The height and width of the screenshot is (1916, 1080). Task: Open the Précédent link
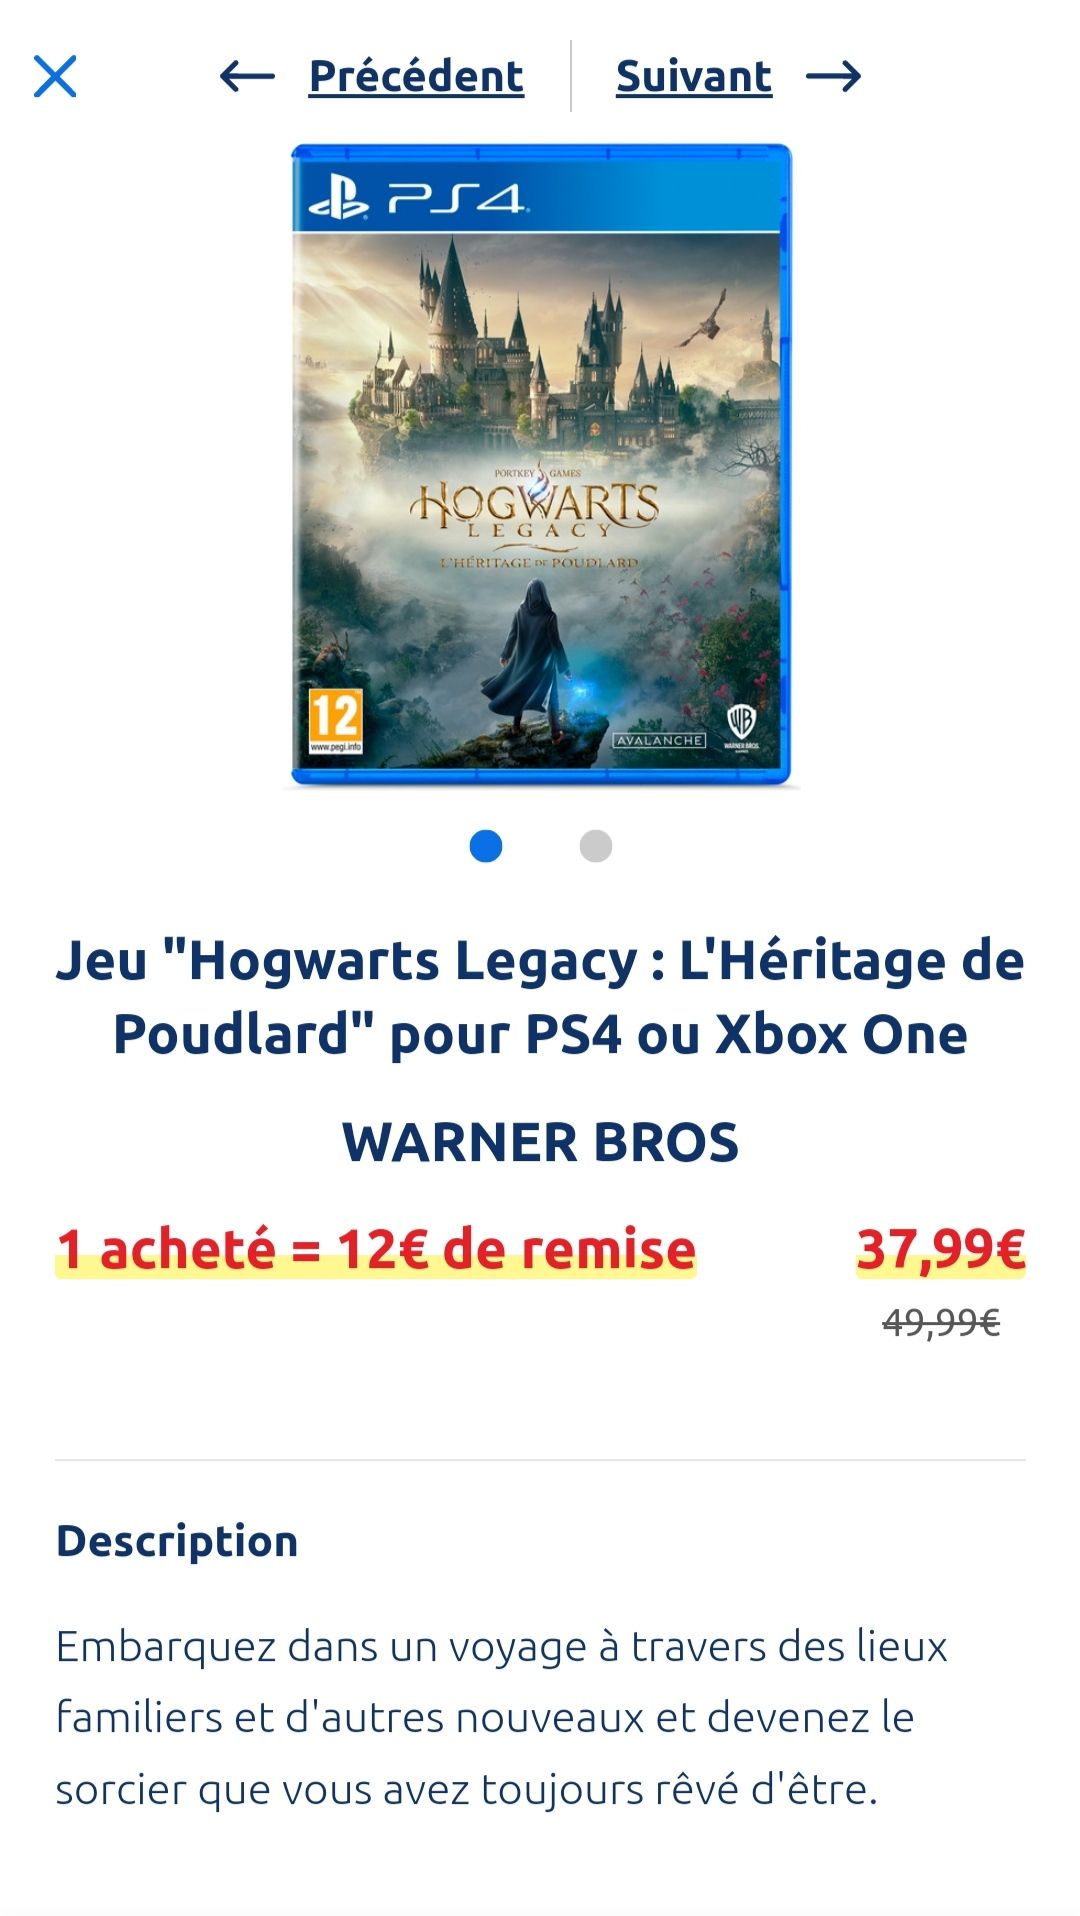[416, 76]
